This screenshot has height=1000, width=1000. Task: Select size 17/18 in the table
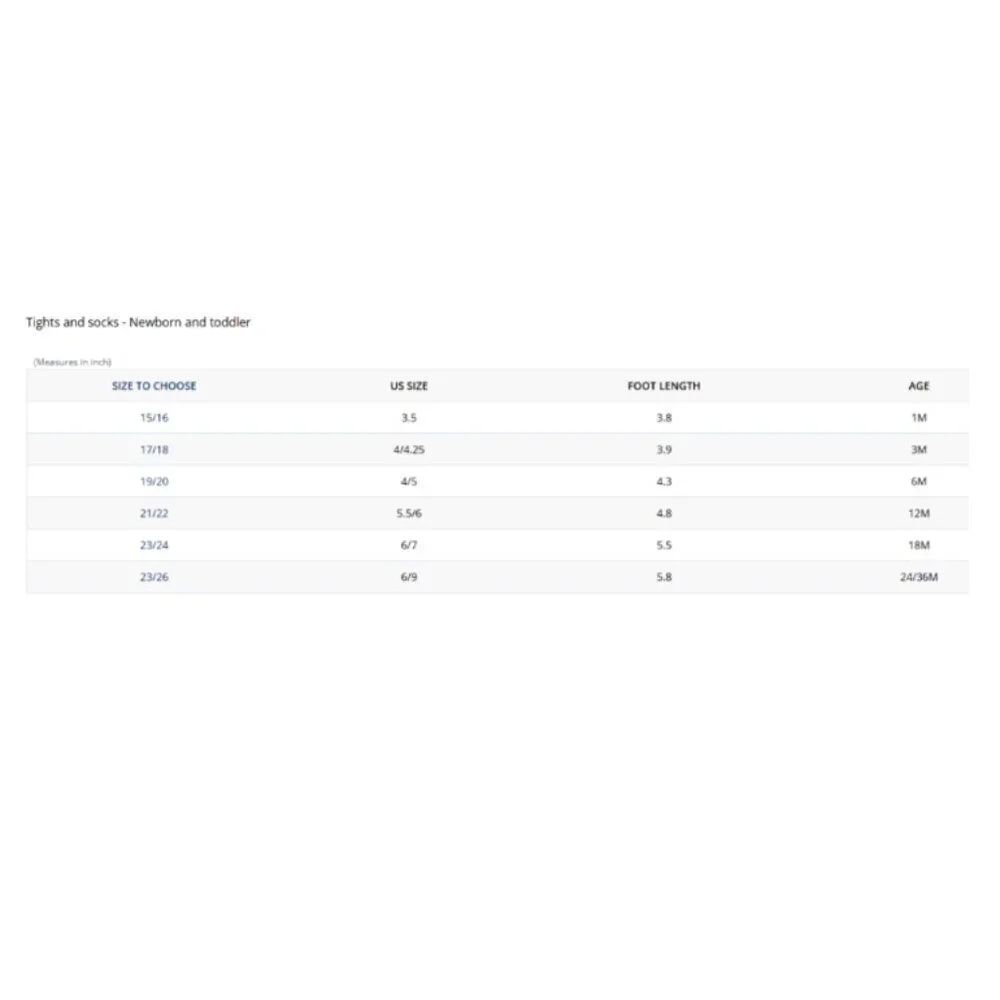(154, 450)
